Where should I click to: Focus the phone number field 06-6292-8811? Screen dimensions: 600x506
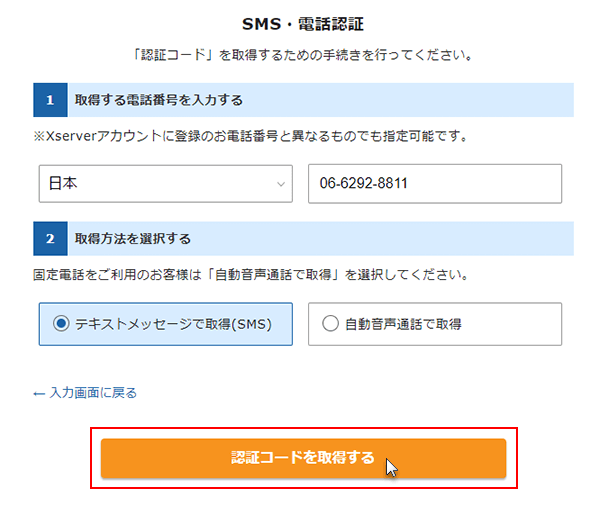pyautogui.click(x=434, y=184)
